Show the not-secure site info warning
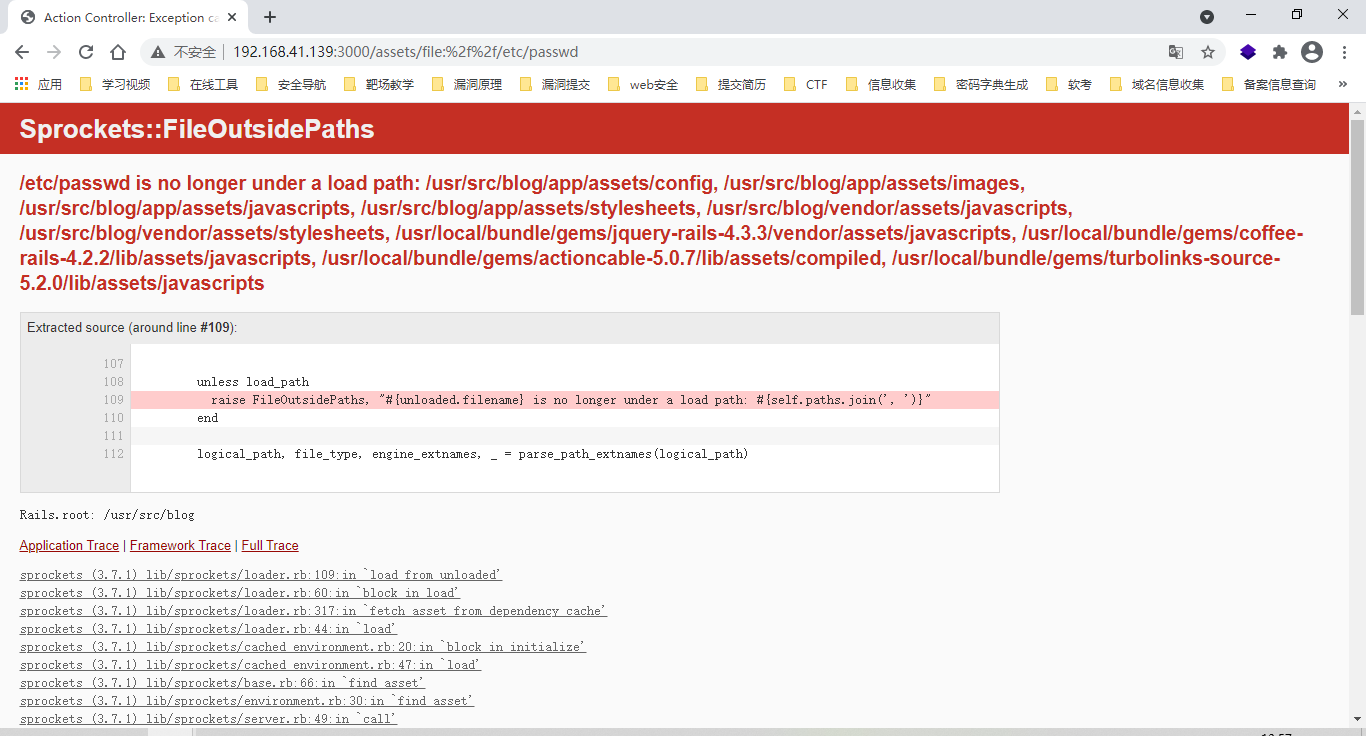The height and width of the screenshot is (736, 1366). pos(184,52)
